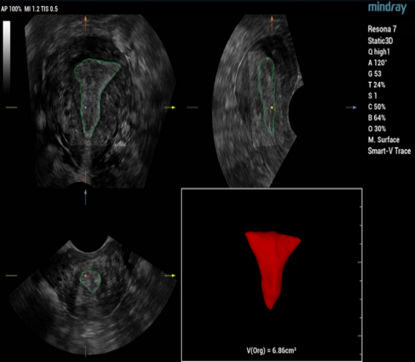Click the mindray logo
Image resolution: width=415 pixels, height=362 pixels.
(387, 7)
